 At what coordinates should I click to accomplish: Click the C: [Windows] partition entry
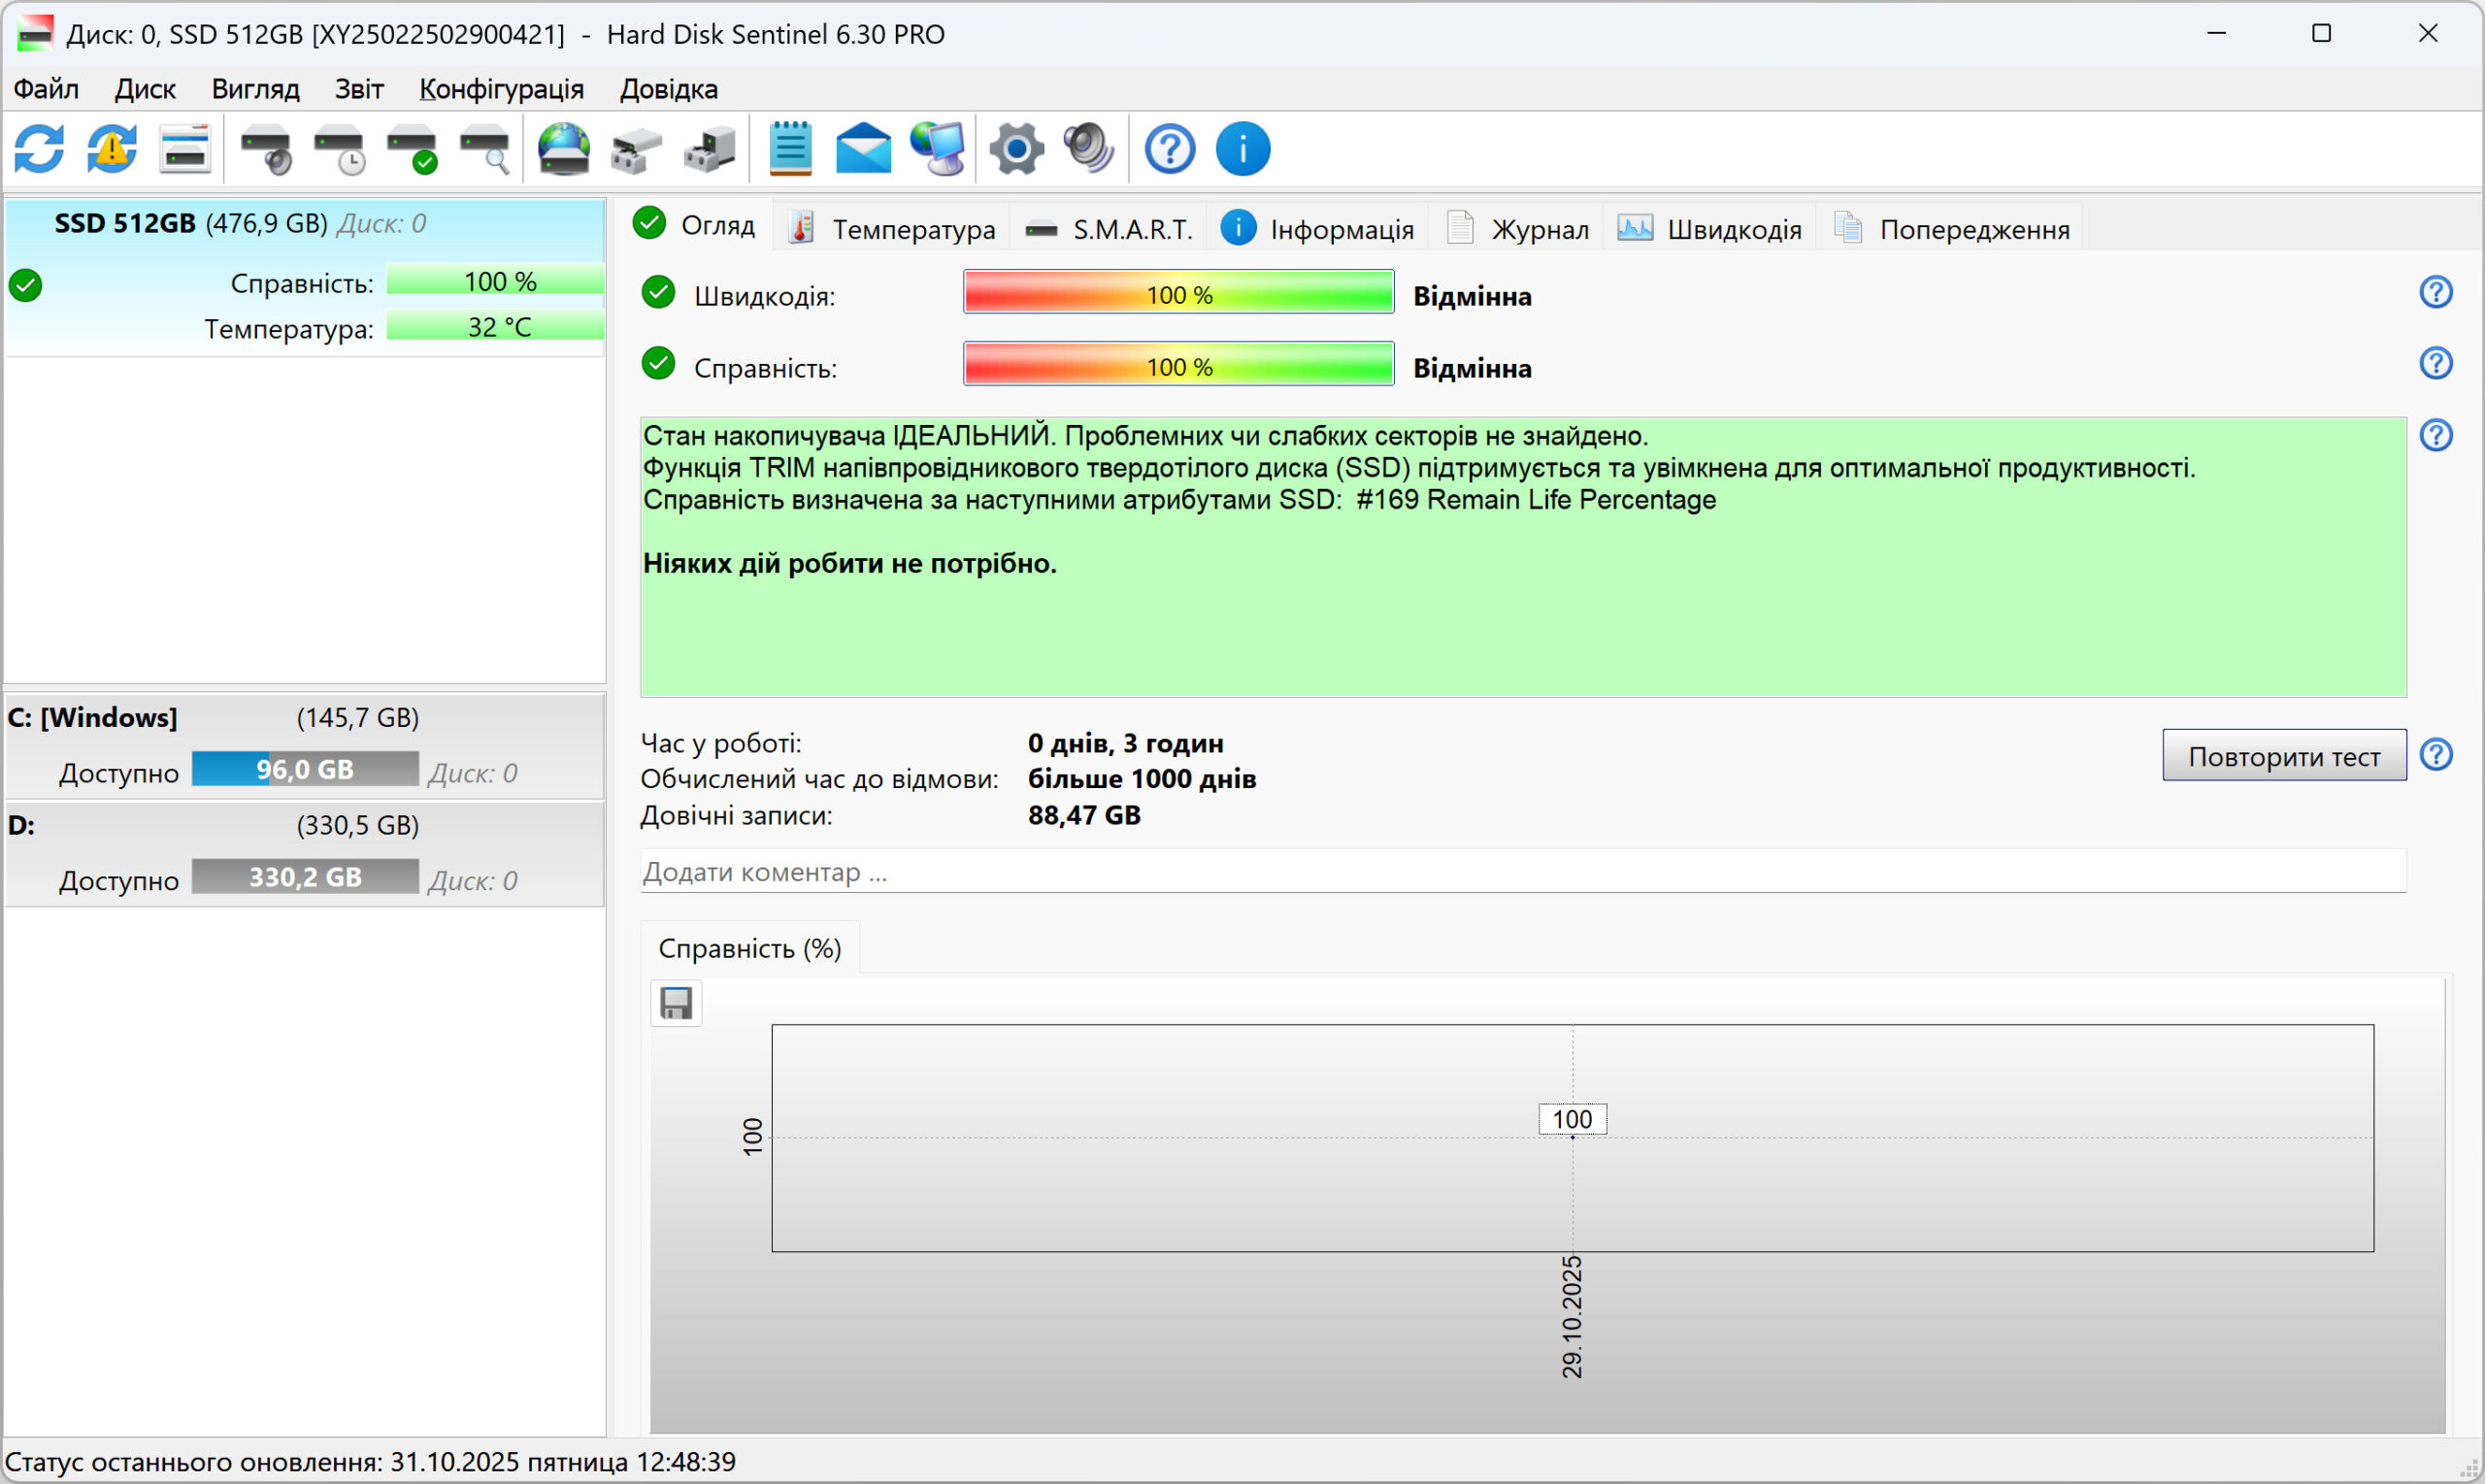(304, 745)
